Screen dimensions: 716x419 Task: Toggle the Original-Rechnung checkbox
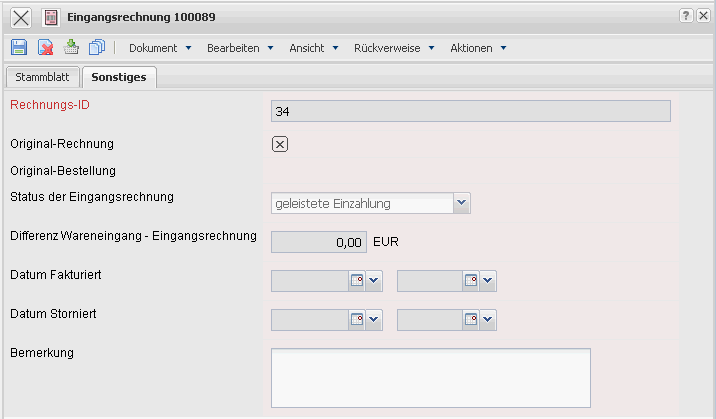(x=280, y=144)
